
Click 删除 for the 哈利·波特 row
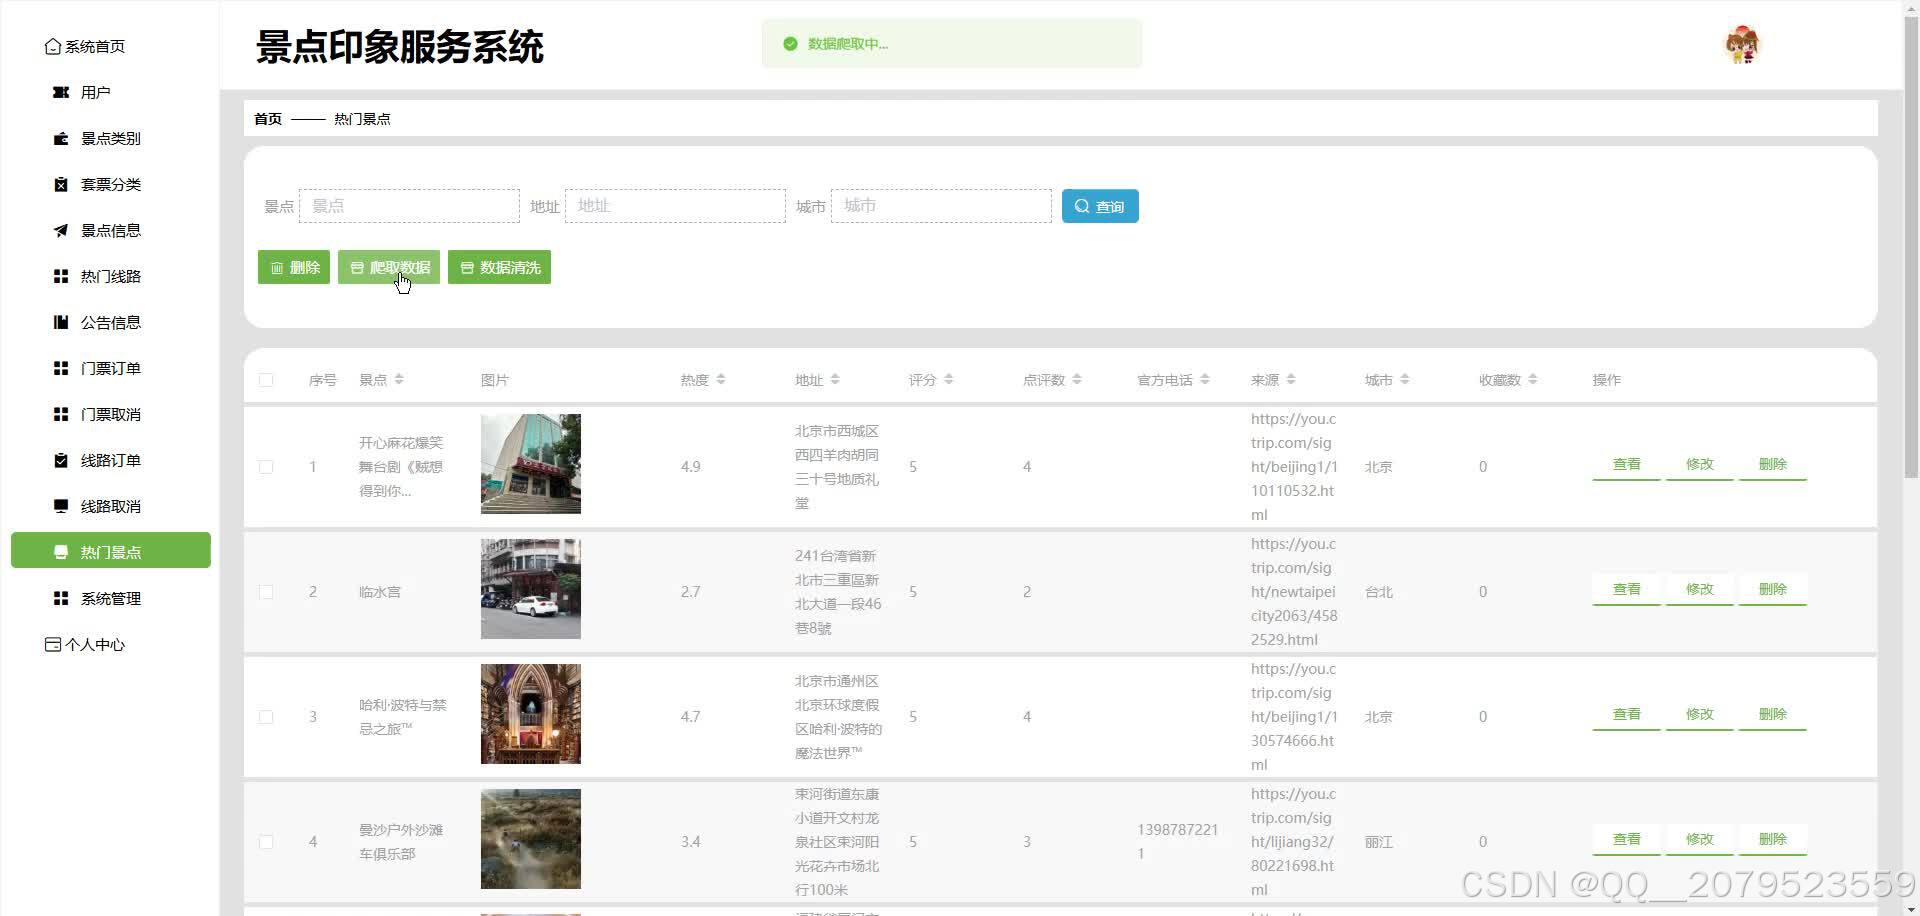tap(1773, 715)
